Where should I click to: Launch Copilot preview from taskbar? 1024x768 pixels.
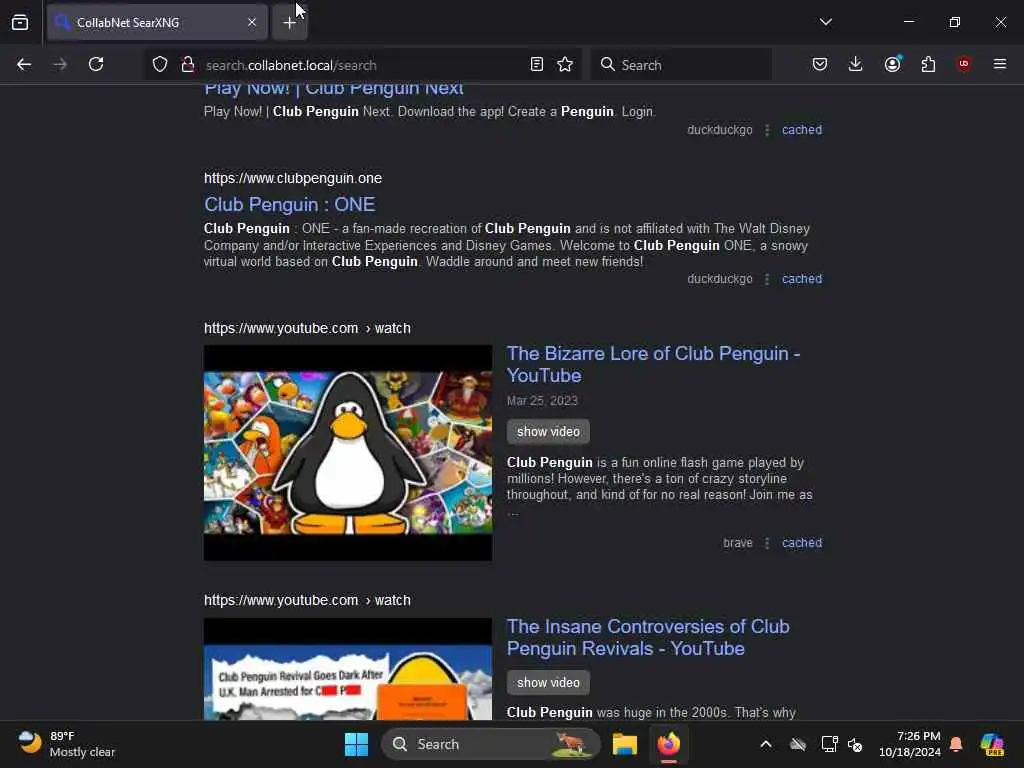pyautogui.click(x=993, y=744)
